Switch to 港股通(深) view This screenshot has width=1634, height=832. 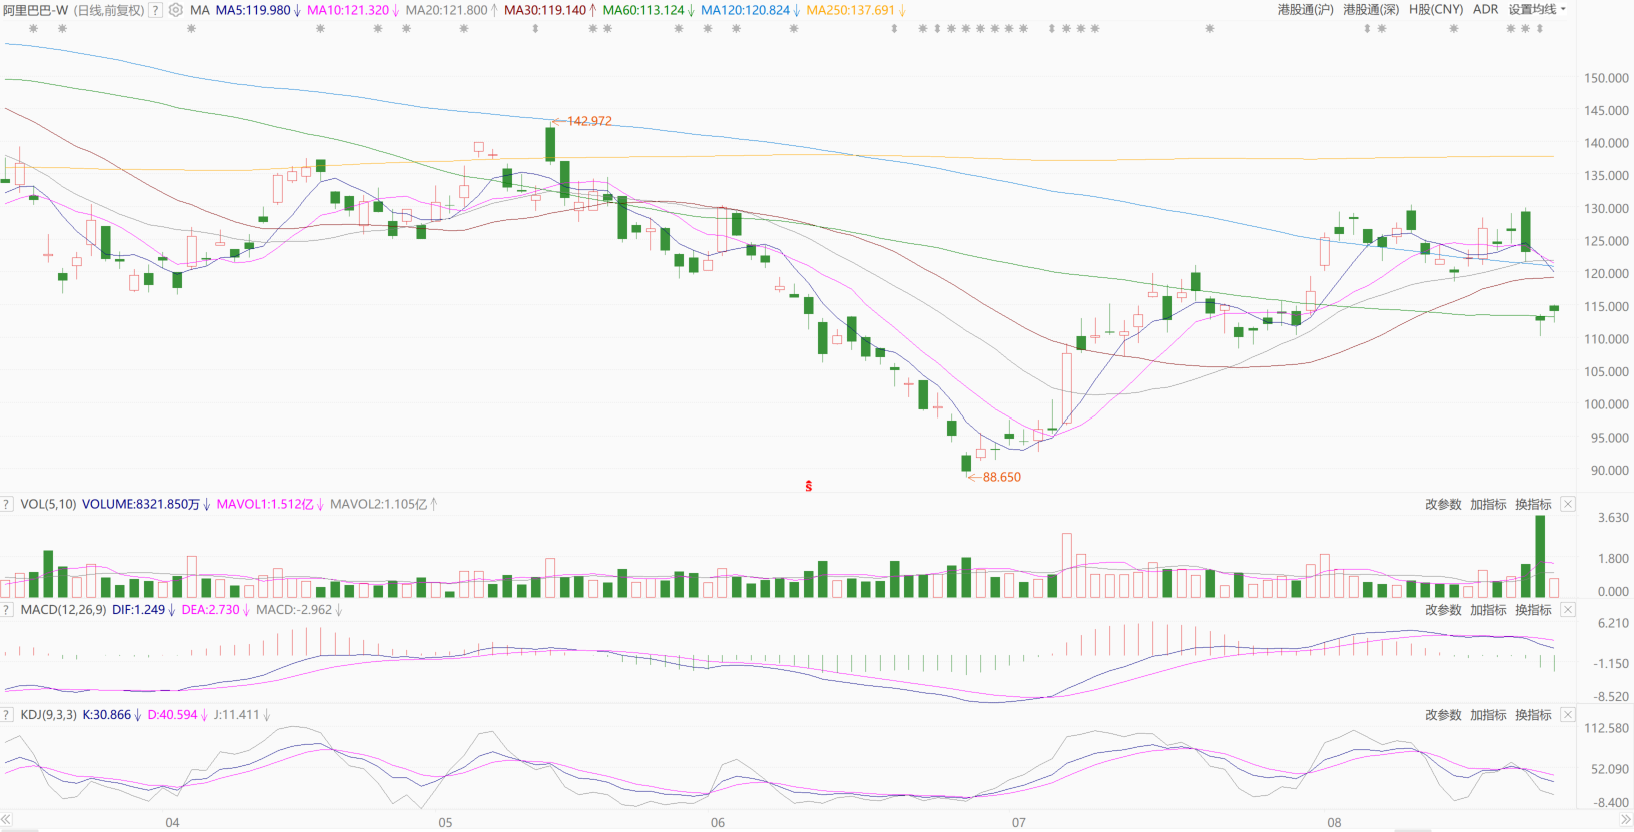tap(1371, 10)
